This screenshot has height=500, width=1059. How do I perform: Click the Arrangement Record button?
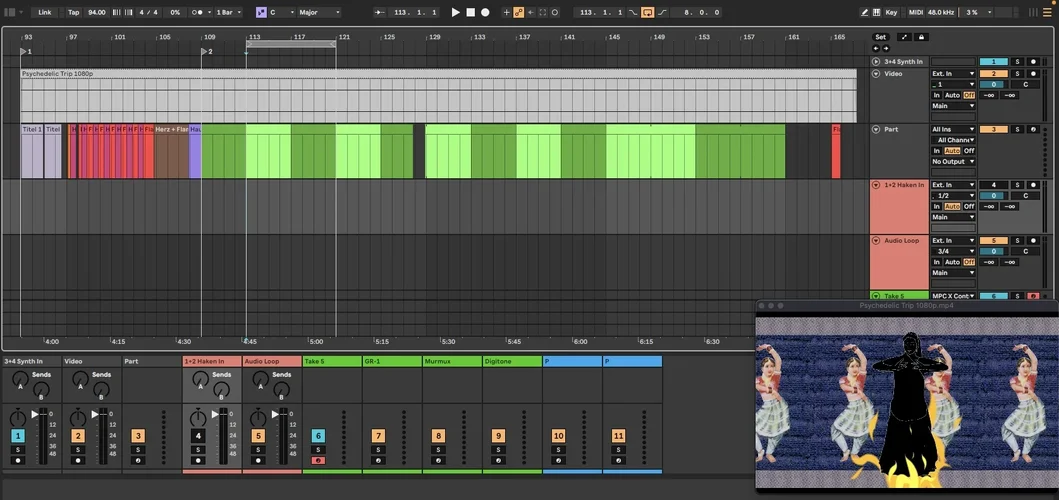[485, 12]
